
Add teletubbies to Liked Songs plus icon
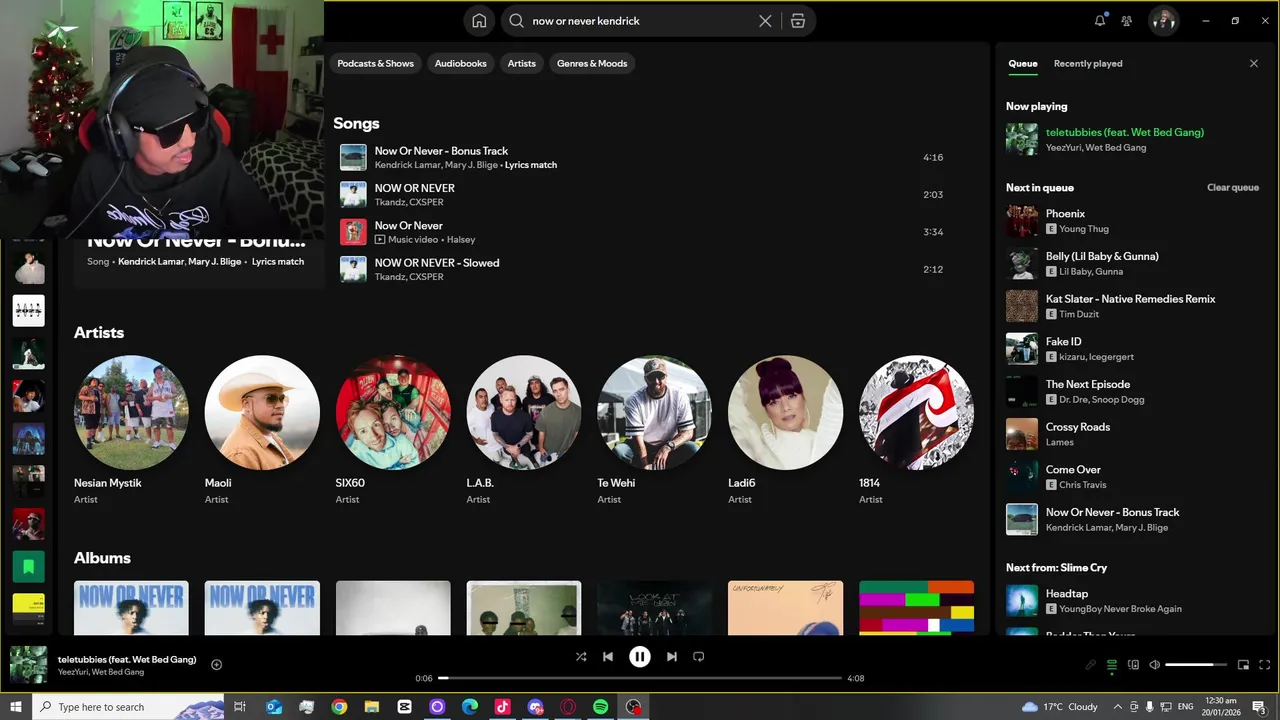[216, 664]
